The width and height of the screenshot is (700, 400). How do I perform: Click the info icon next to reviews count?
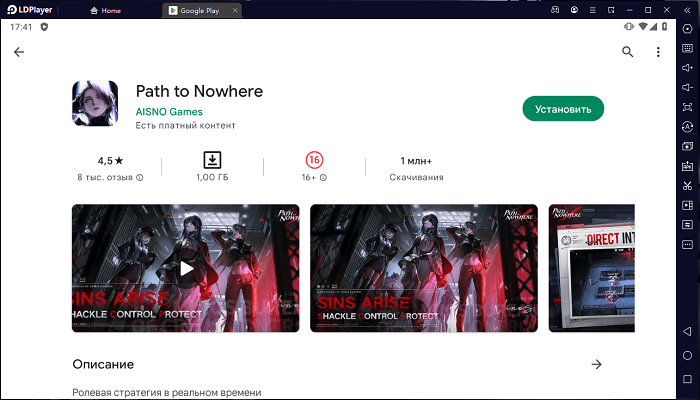[x=140, y=178]
